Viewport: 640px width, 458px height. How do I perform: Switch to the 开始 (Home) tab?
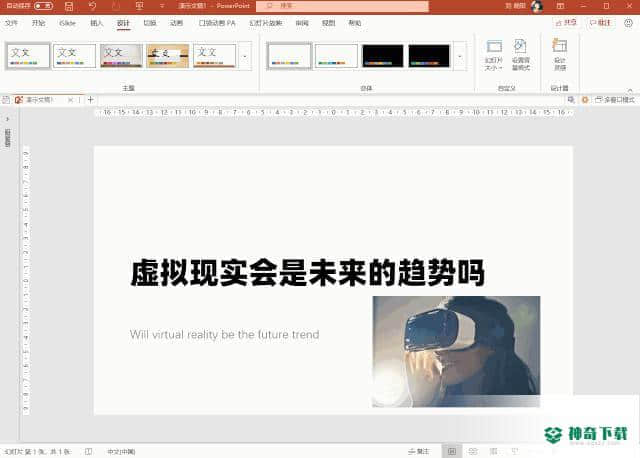tap(38, 23)
